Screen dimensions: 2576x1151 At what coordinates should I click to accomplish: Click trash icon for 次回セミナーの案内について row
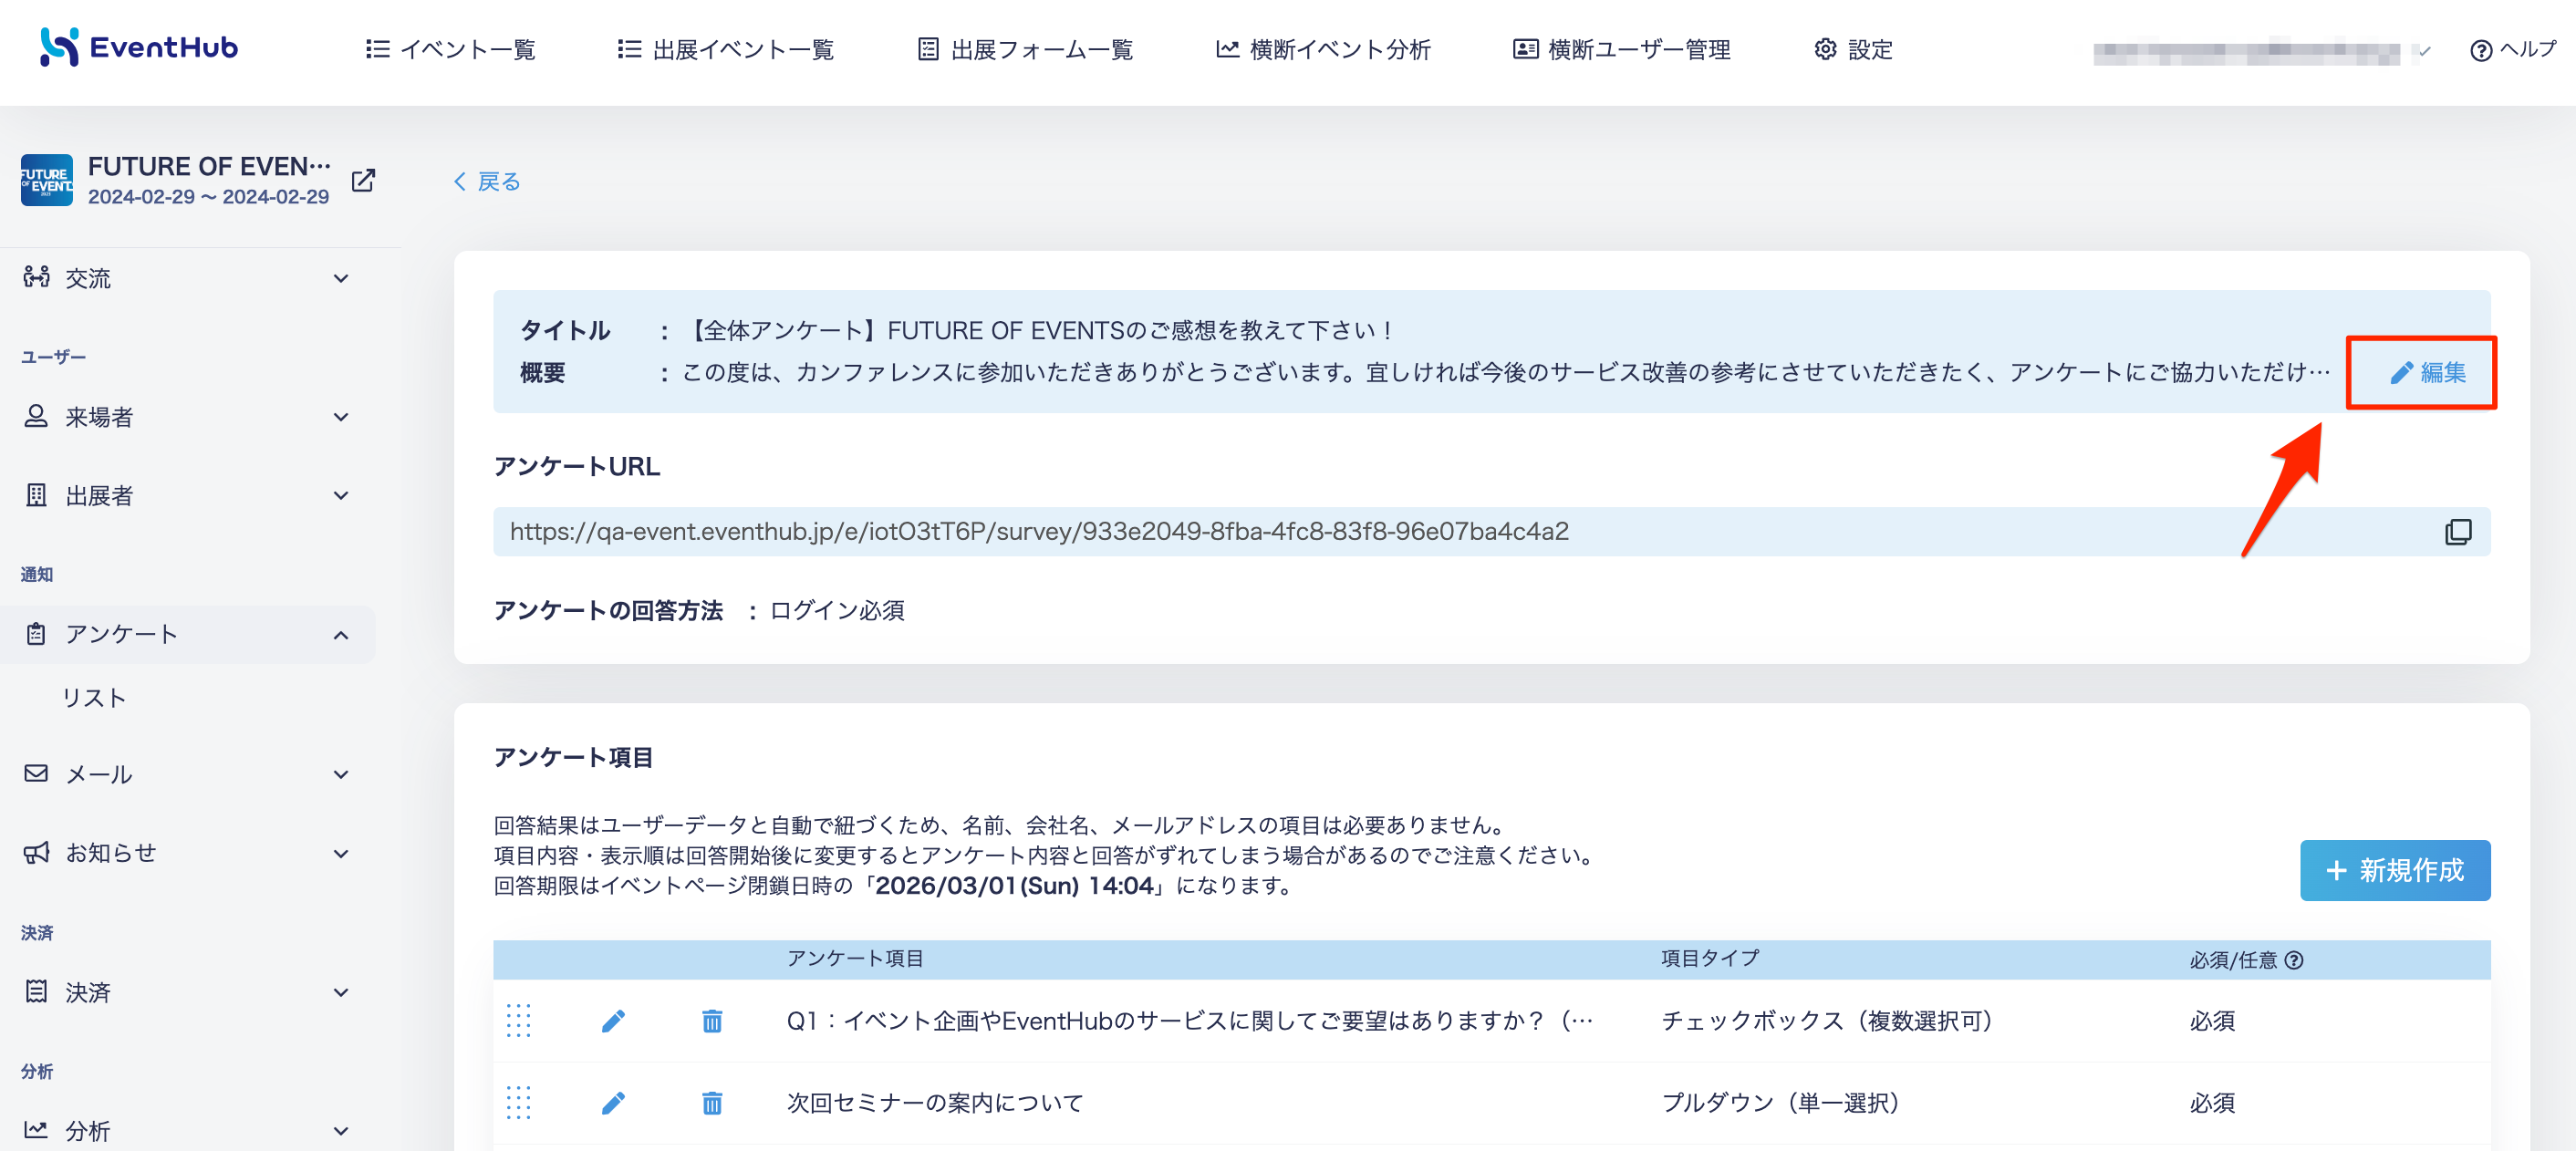point(711,1102)
